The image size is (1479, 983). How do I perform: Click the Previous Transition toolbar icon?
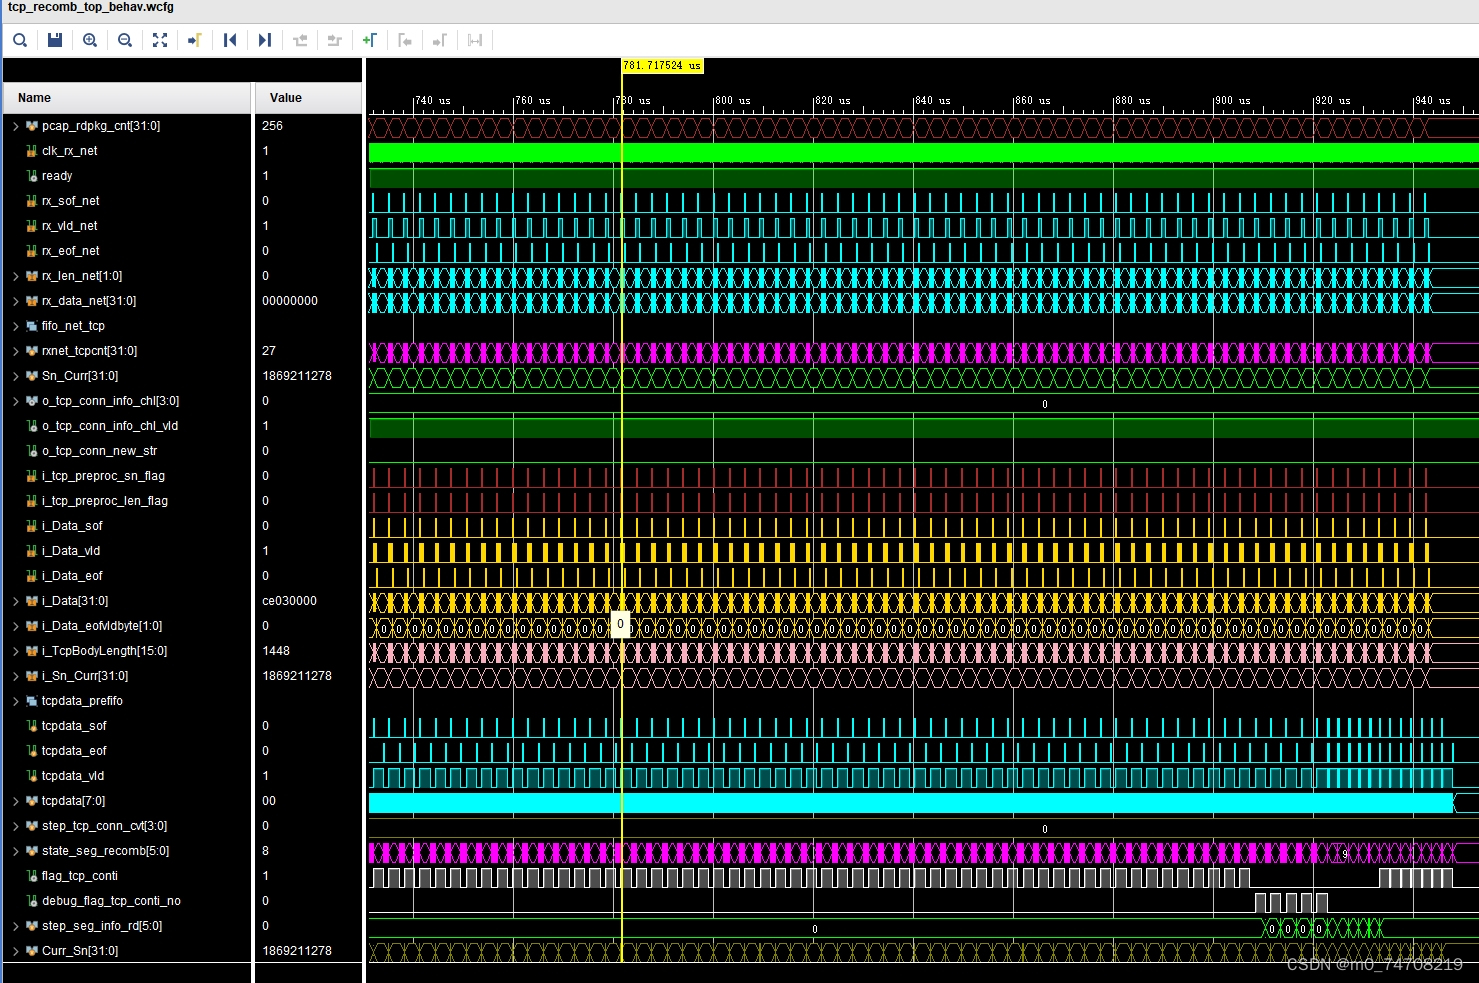300,40
